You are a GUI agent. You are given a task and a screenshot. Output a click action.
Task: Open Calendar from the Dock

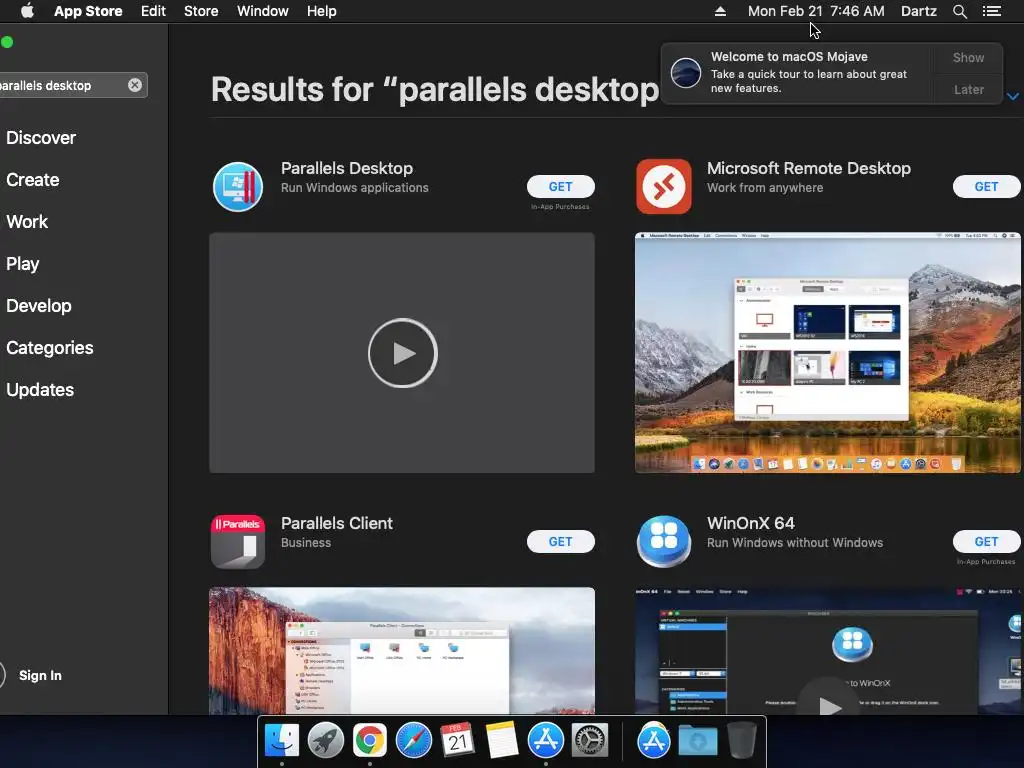coord(458,741)
